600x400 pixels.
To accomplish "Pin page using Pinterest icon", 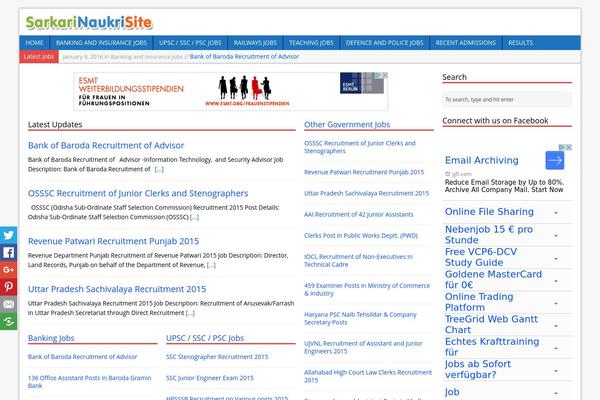I will pyautogui.click(x=8, y=287).
